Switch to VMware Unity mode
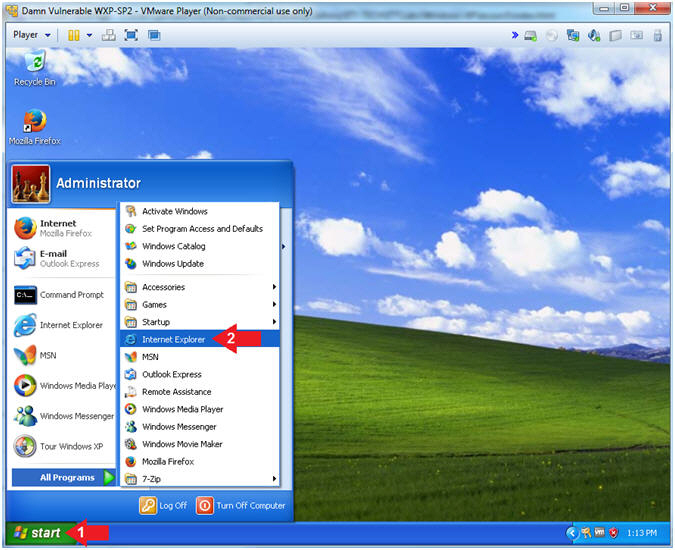This screenshot has width=675, height=550. (154, 35)
